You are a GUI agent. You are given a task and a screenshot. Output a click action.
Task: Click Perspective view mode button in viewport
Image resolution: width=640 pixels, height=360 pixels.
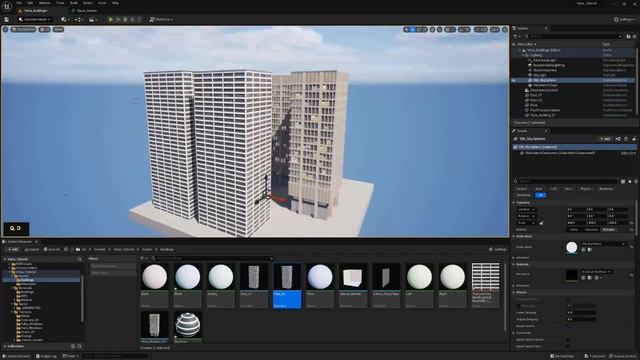pyautogui.click(x=24, y=29)
